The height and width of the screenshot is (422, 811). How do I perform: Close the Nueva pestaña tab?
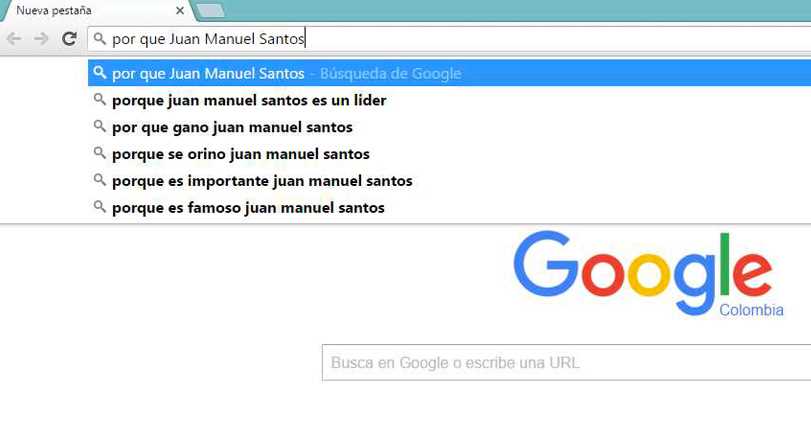[x=180, y=10]
